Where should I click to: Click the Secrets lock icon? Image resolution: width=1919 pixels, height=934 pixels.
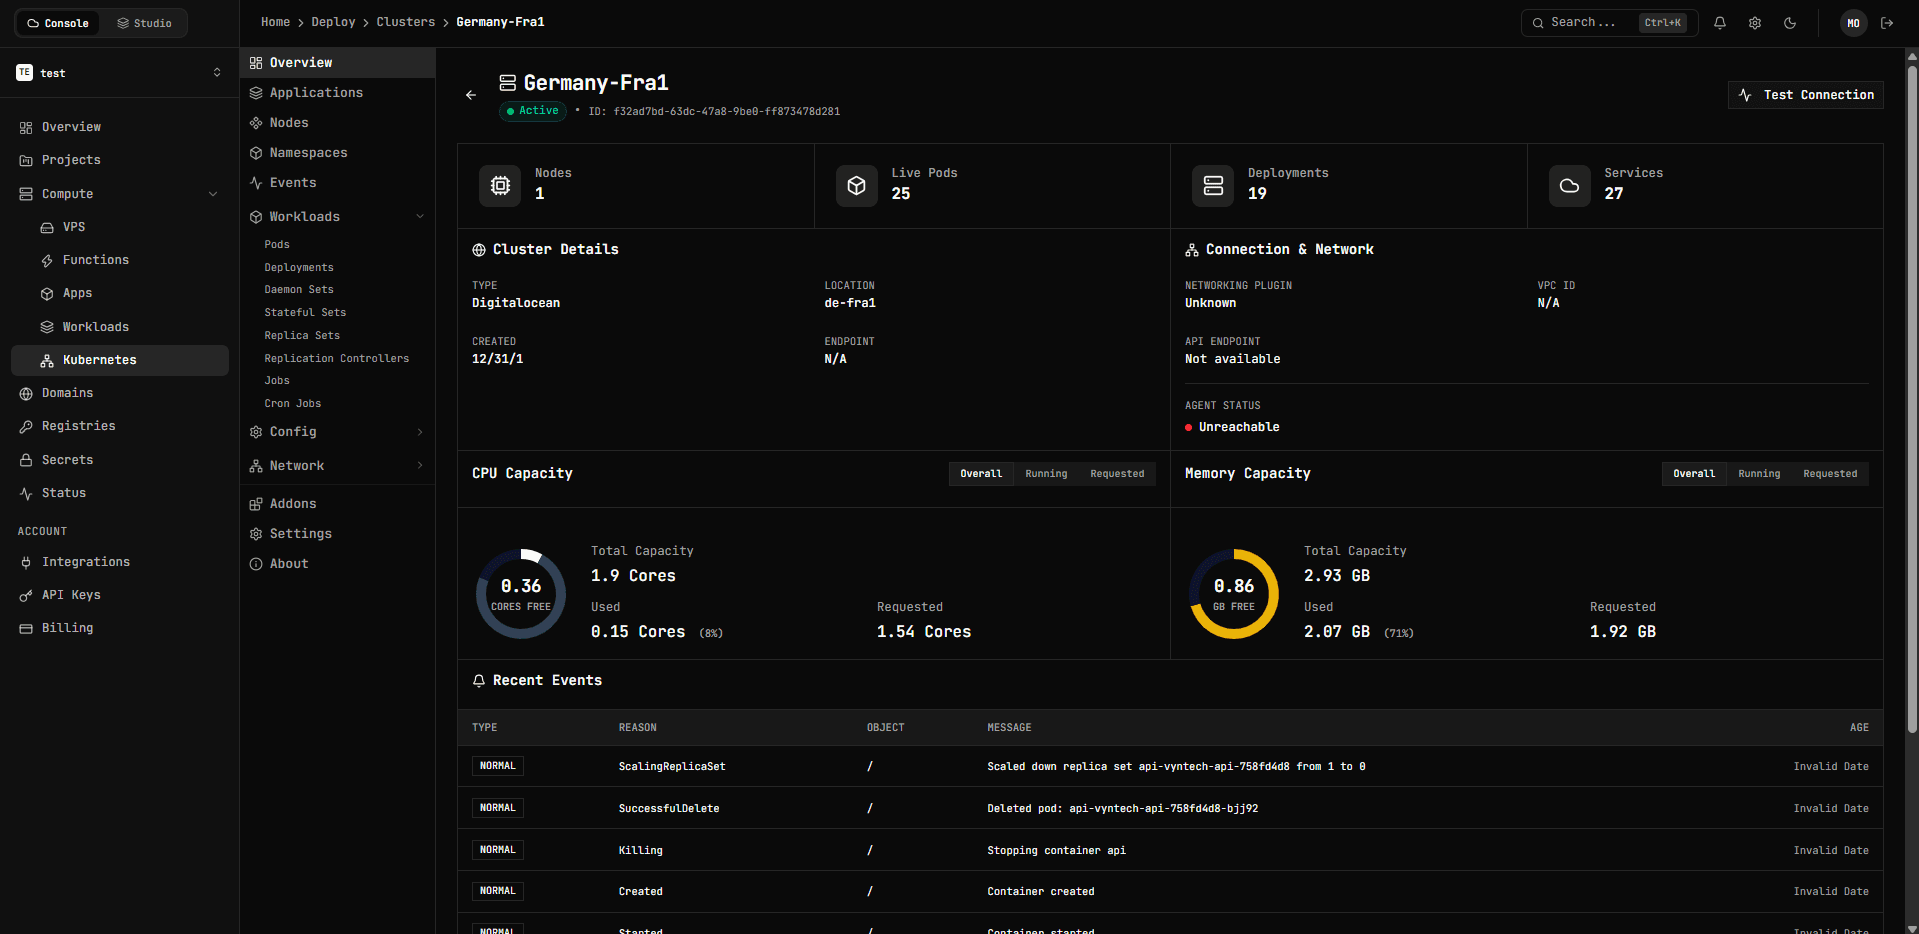point(26,460)
